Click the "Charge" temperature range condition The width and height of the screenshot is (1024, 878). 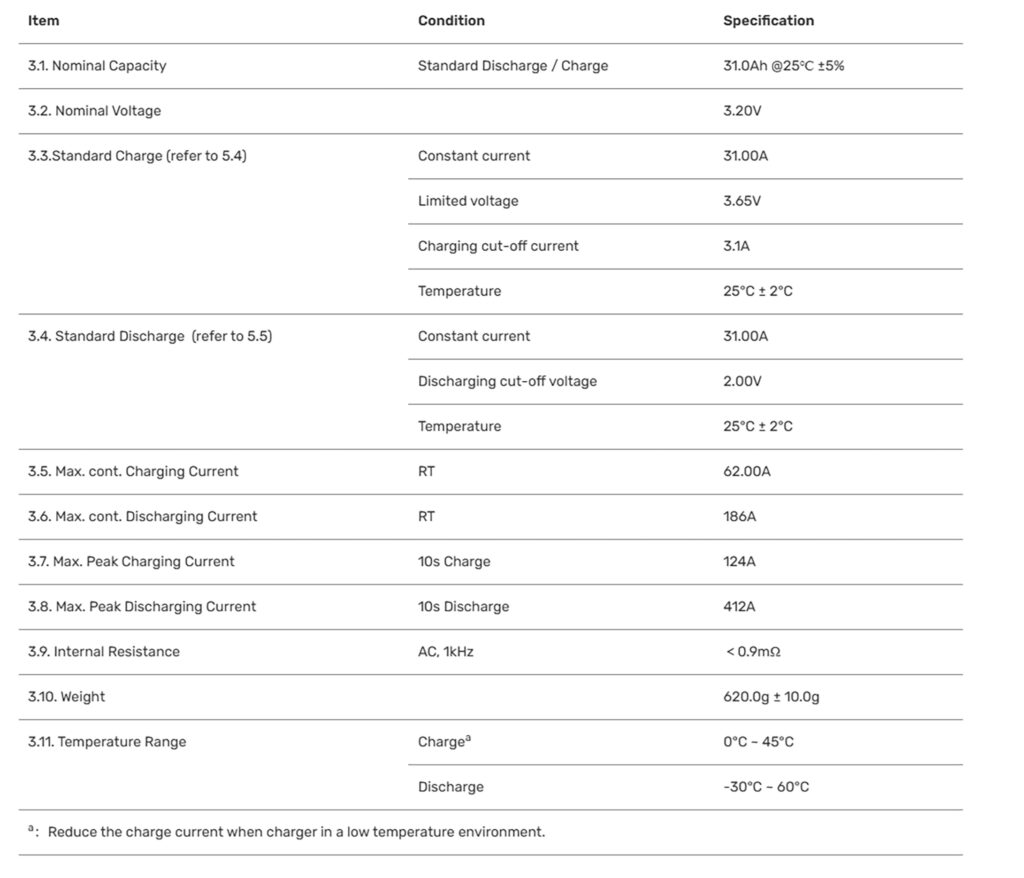tap(441, 742)
